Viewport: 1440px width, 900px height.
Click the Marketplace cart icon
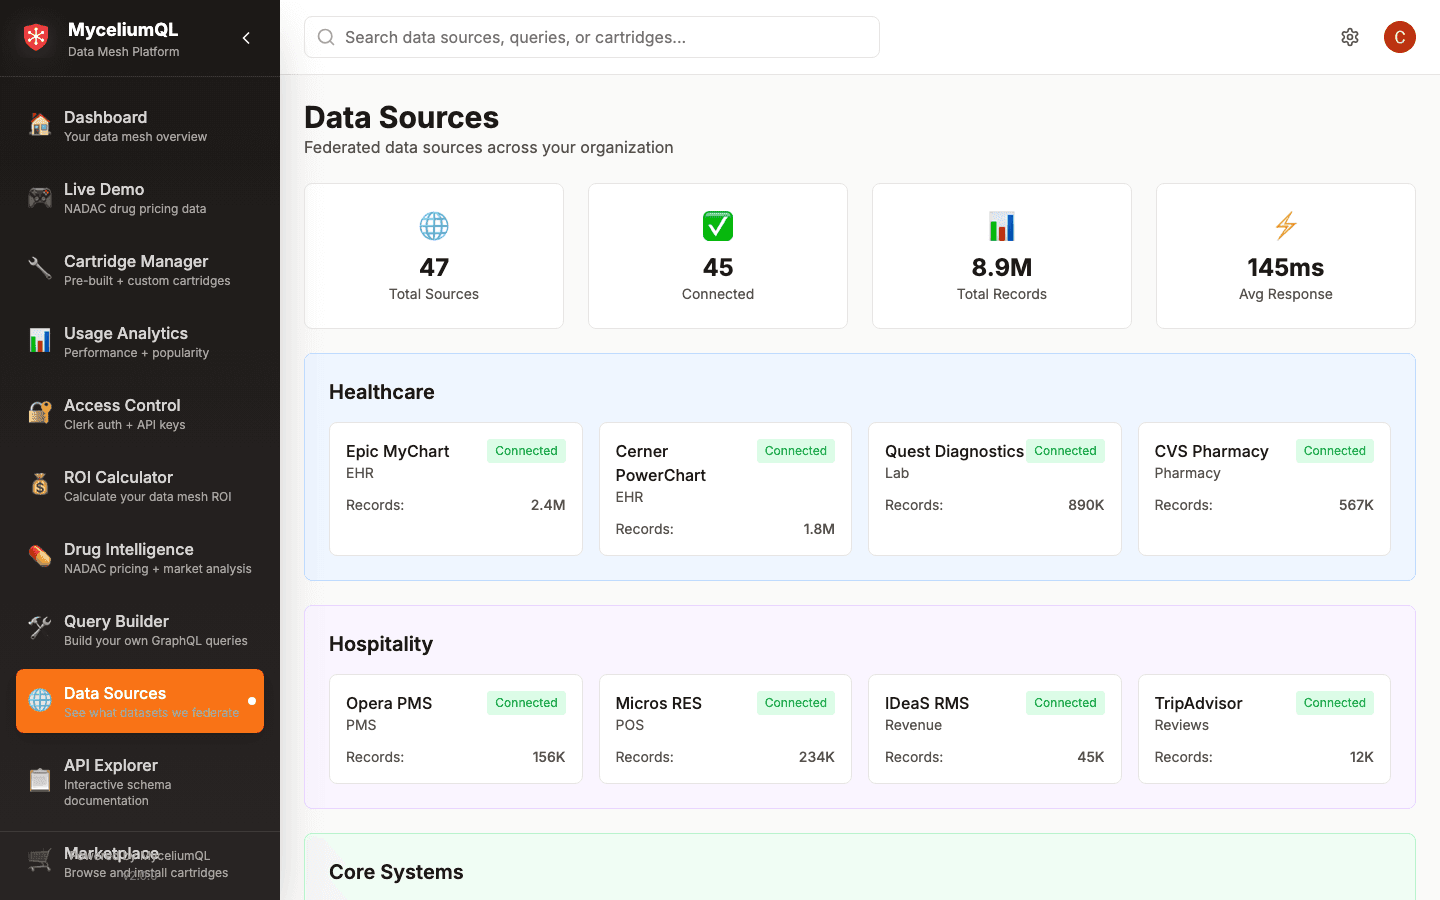point(40,861)
